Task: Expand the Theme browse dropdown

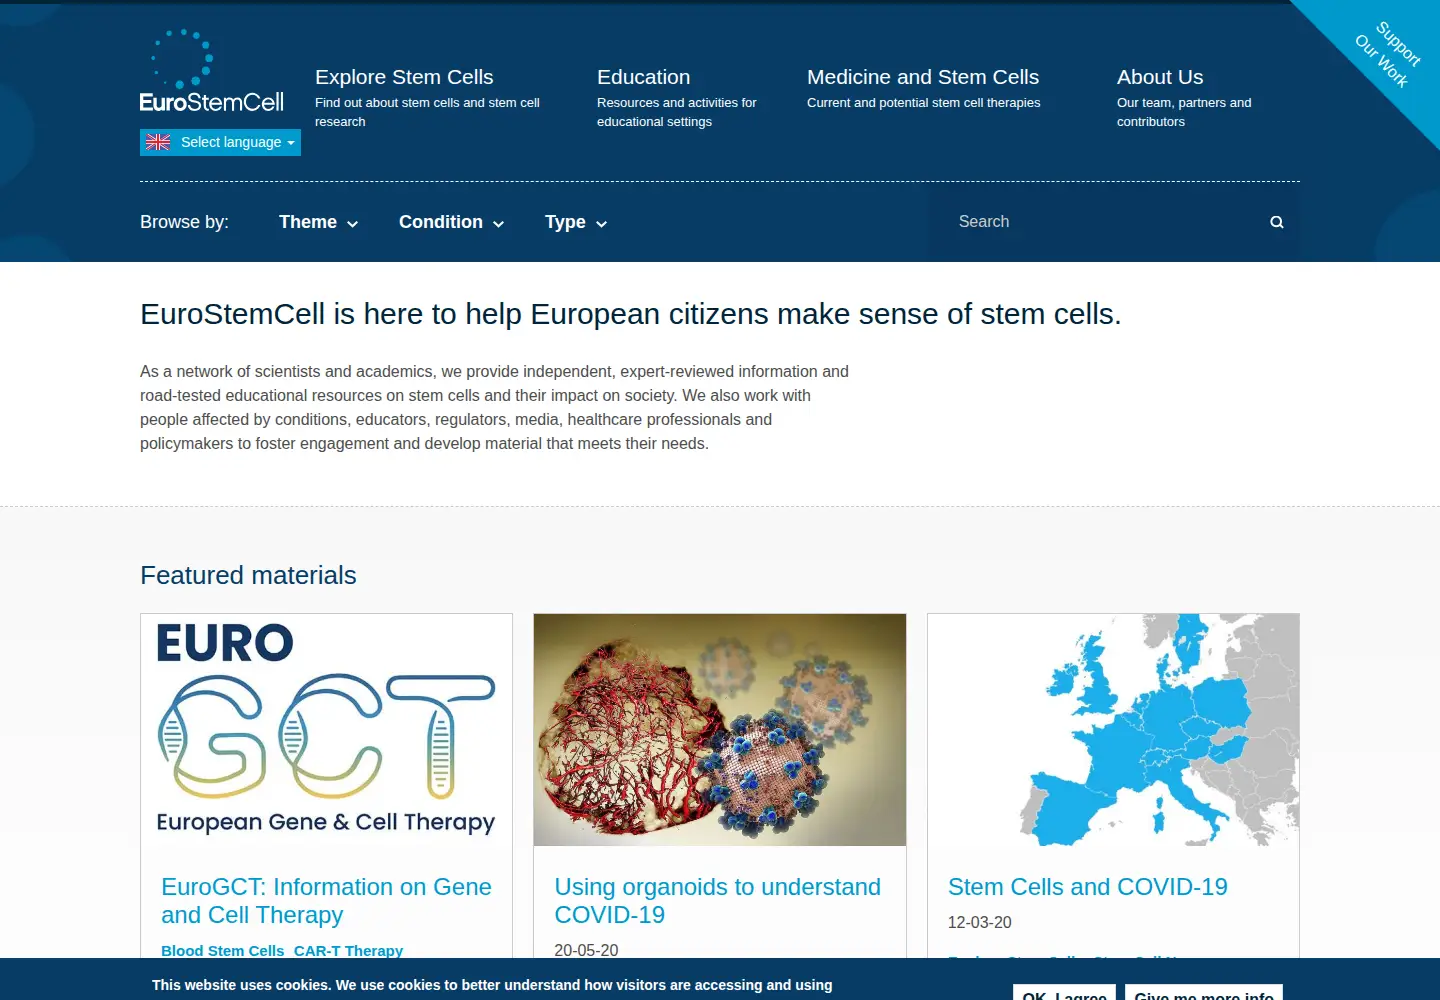Action: (x=318, y=222)
